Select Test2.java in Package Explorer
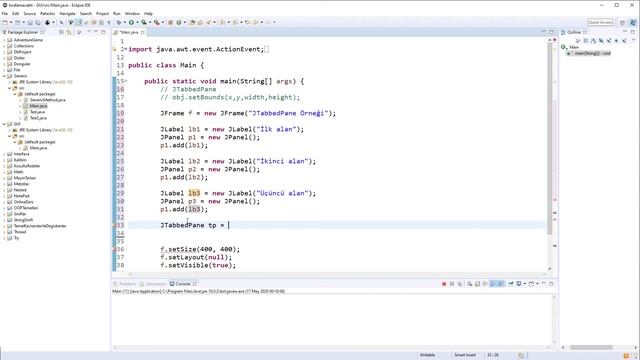 pos(38,118)
